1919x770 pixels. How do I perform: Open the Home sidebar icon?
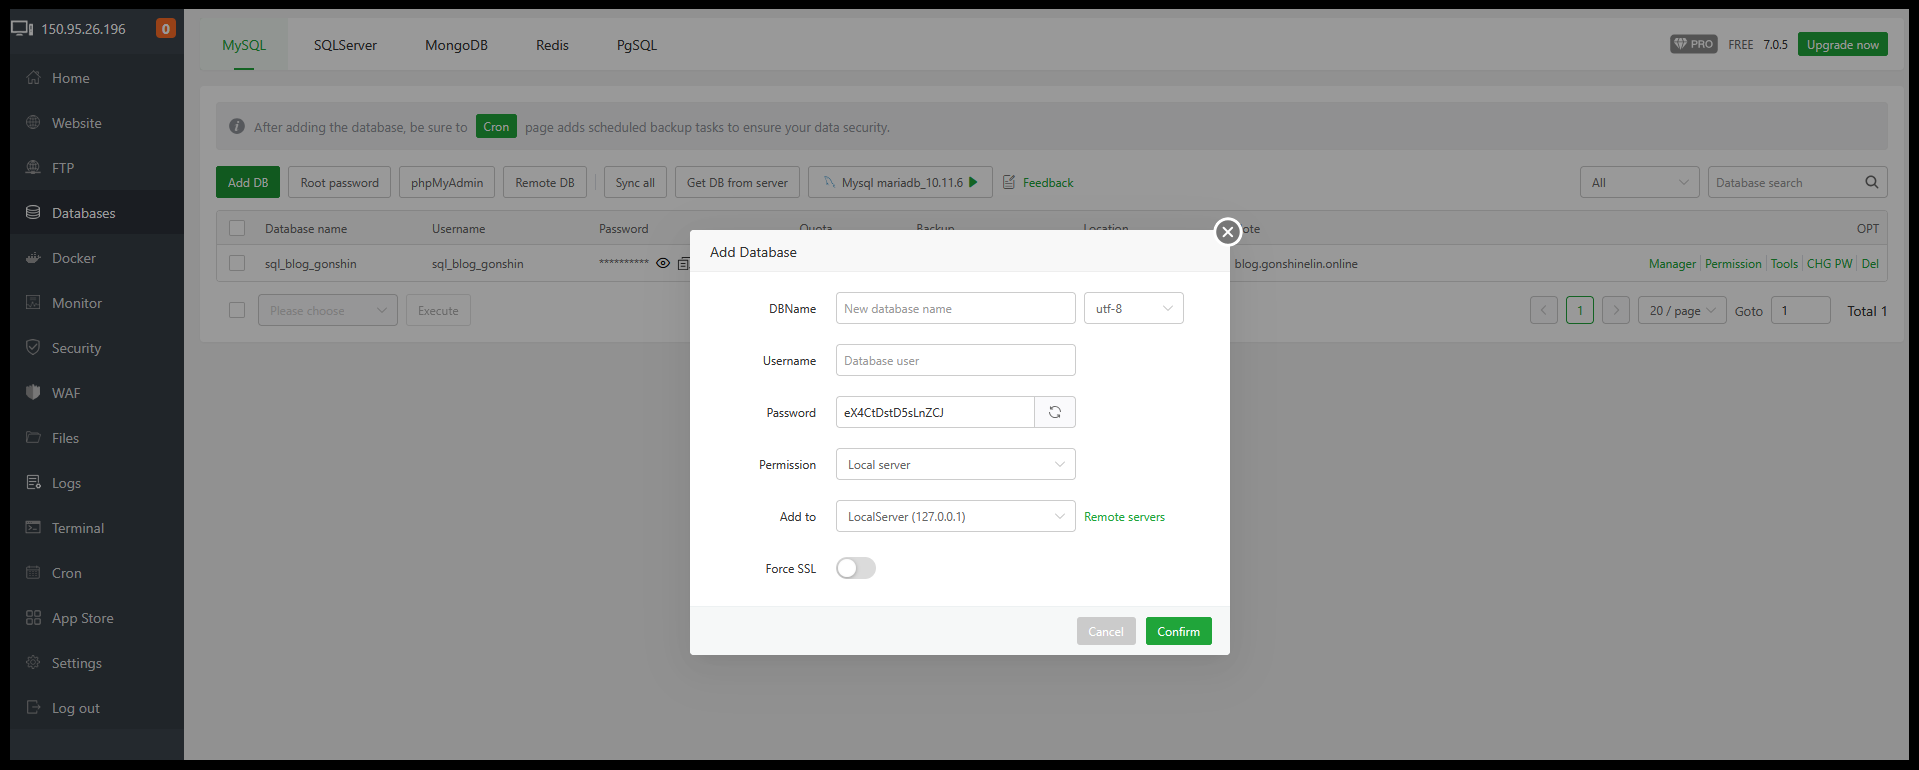pos(33,78)
